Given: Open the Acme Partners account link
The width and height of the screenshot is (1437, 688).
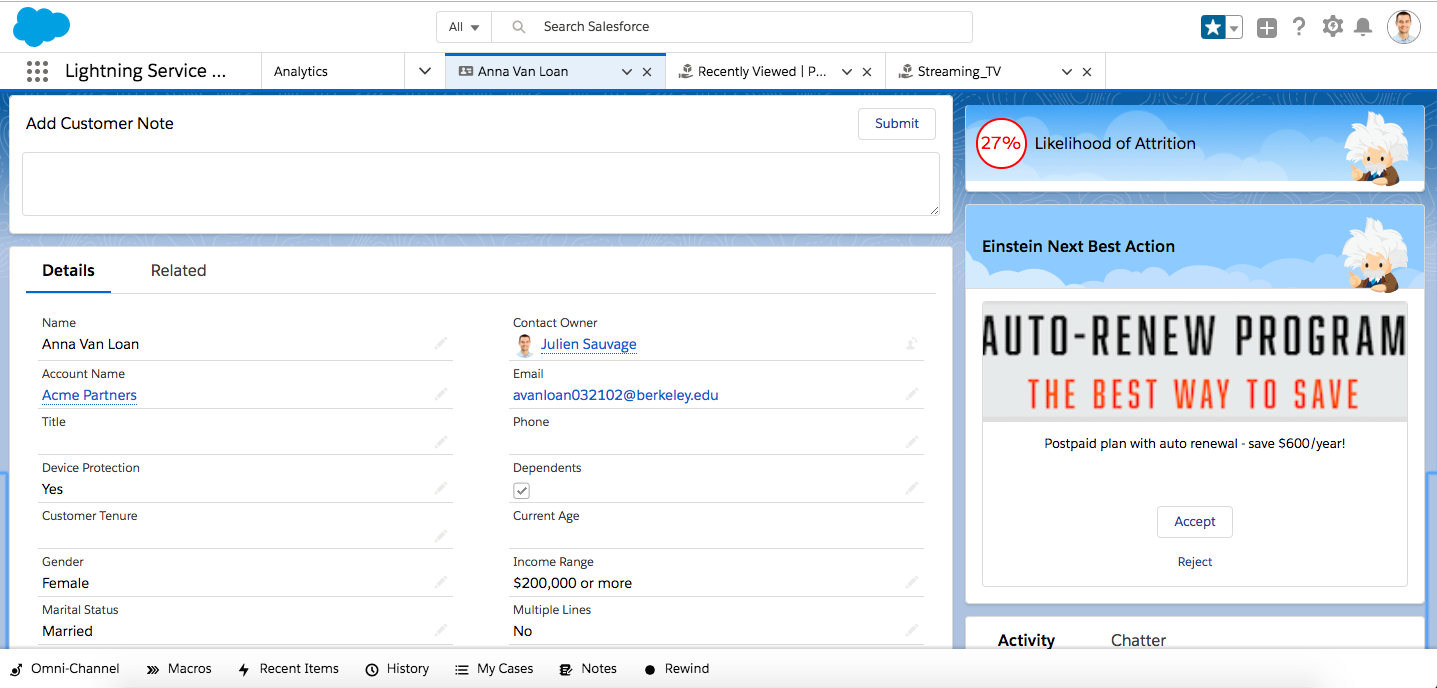Looking at the screenshot, I should point(89,395).
